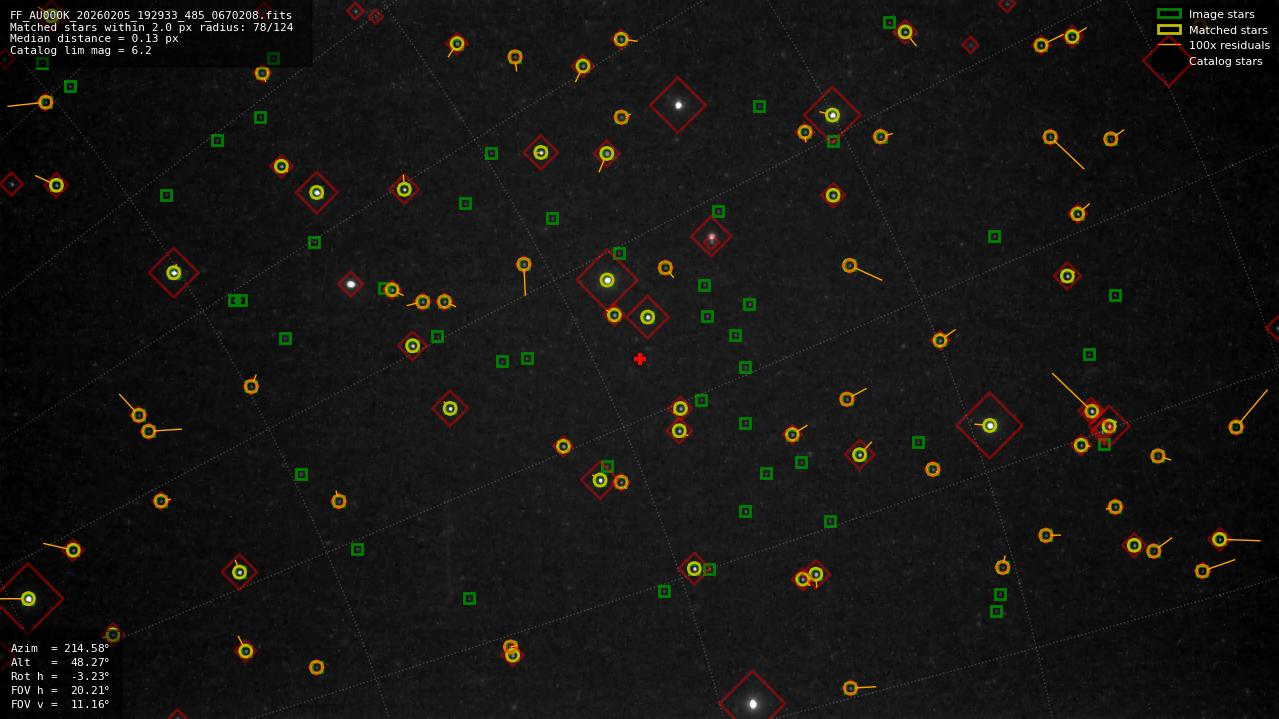
Task: Click the orange 100x residuals legend line
Action: 1169,45
